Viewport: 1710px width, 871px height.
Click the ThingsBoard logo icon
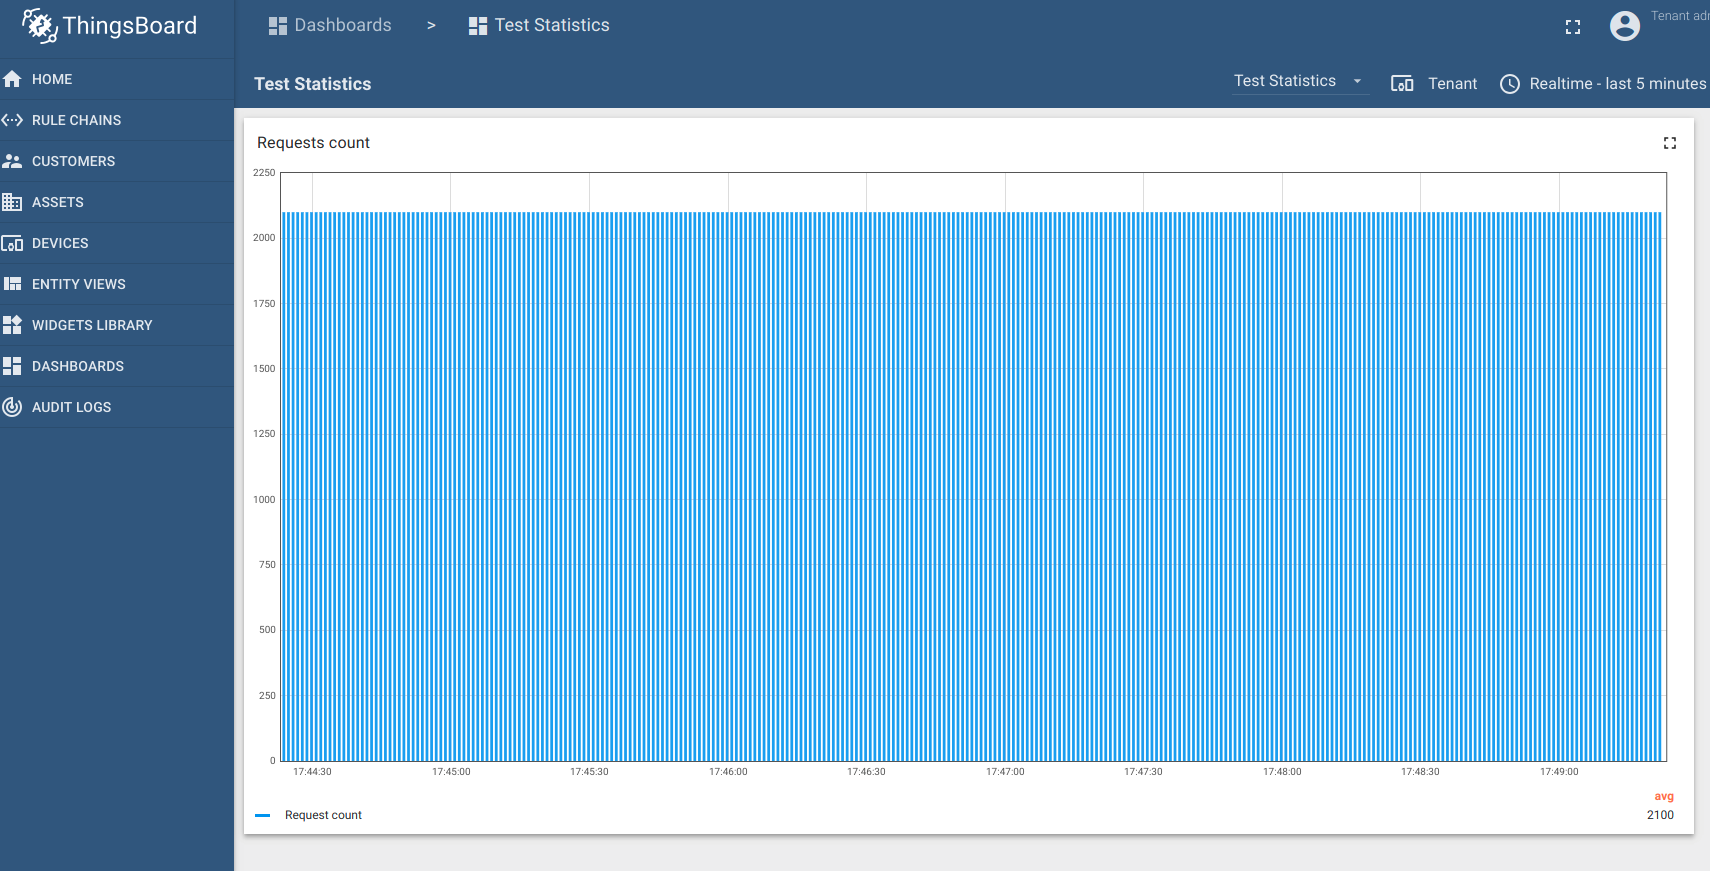pos(39,26)
